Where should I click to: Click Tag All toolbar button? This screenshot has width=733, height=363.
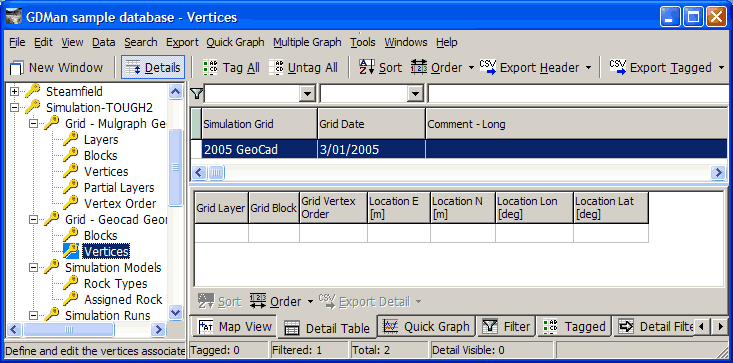(231, 68)
